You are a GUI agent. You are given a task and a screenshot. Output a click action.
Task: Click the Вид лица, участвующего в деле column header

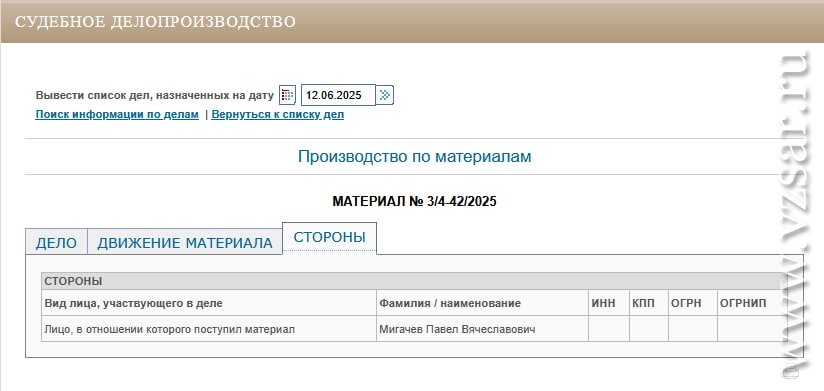209,303
